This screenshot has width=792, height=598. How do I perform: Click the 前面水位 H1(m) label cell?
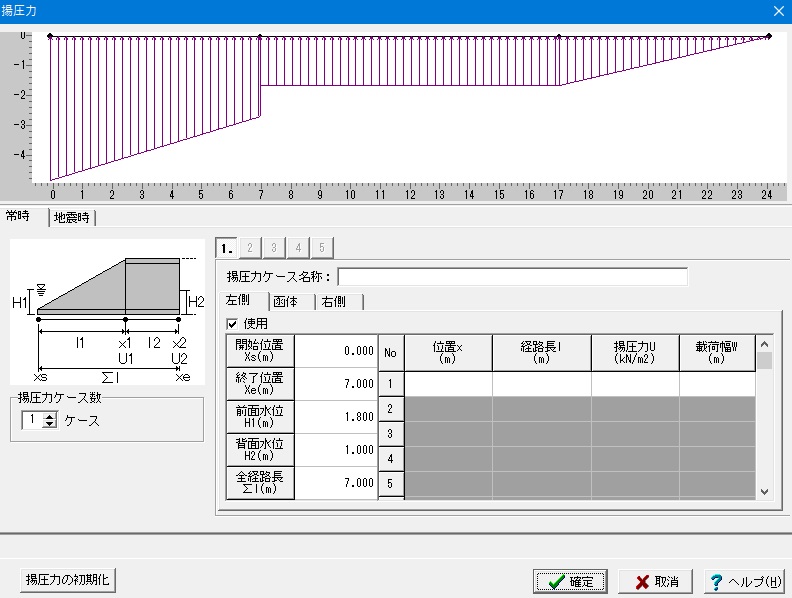tap(260, 417)
